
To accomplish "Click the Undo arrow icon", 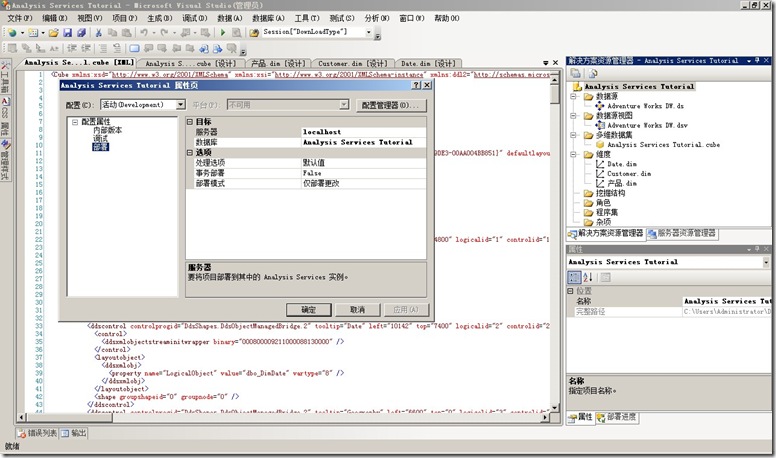I will (144, 33).
